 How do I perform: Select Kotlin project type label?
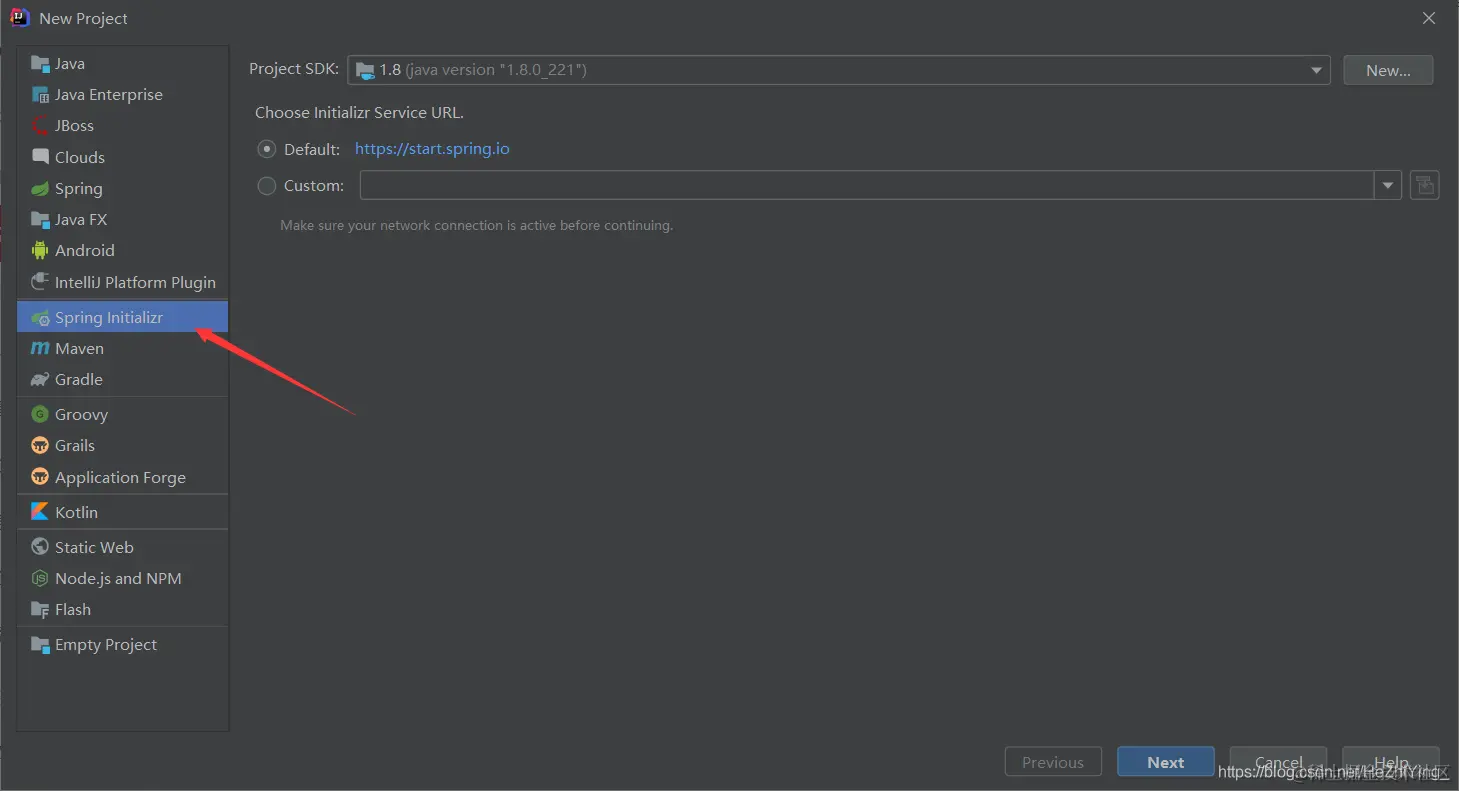pos(77,512)
